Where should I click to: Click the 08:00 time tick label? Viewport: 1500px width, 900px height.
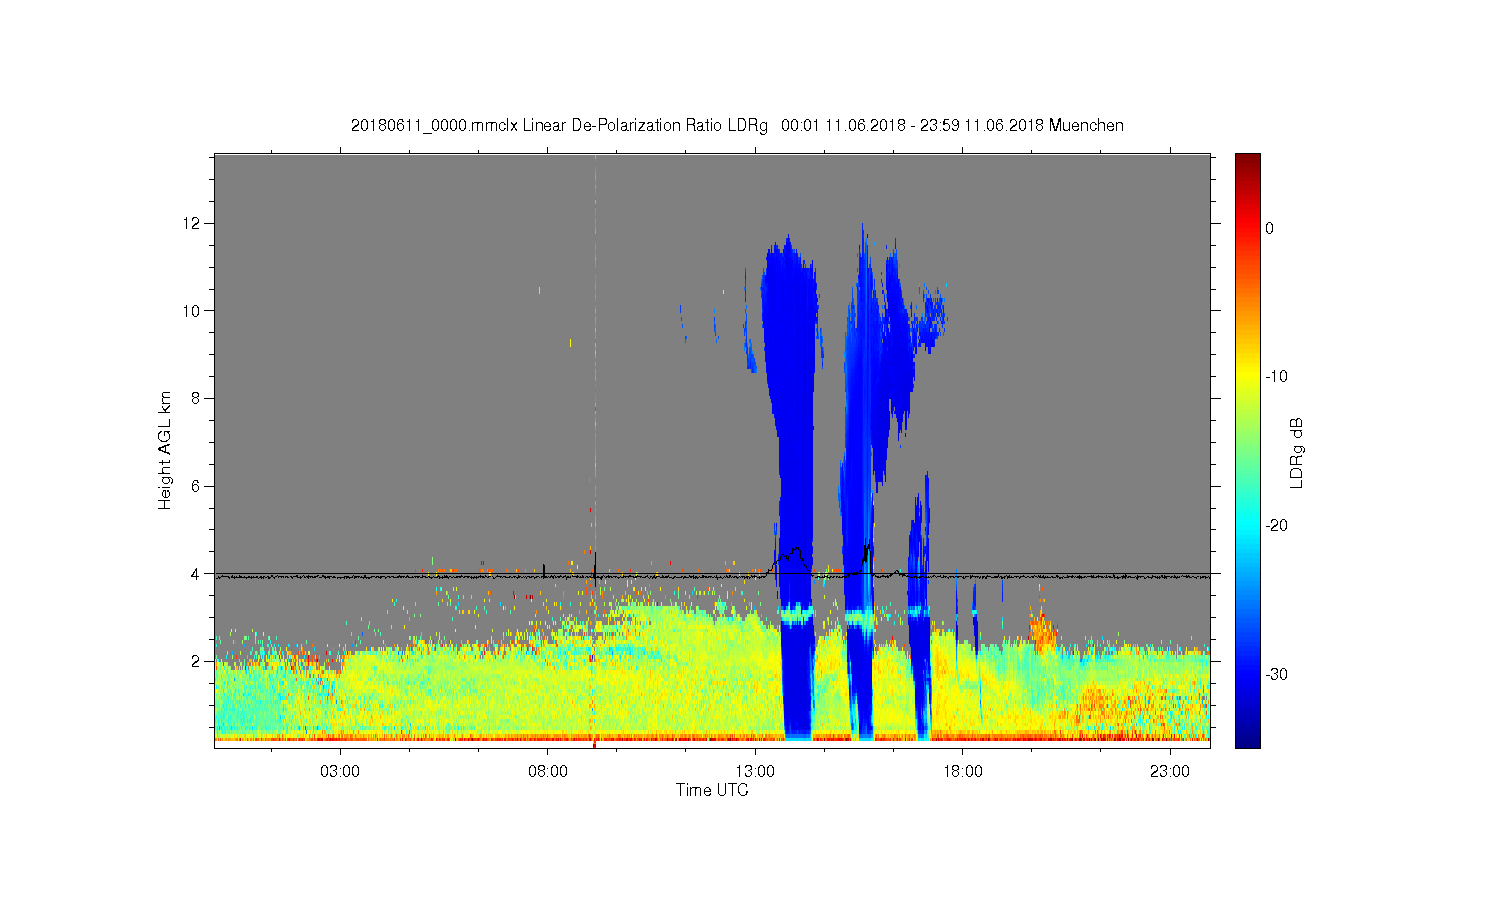coord(548,772)
